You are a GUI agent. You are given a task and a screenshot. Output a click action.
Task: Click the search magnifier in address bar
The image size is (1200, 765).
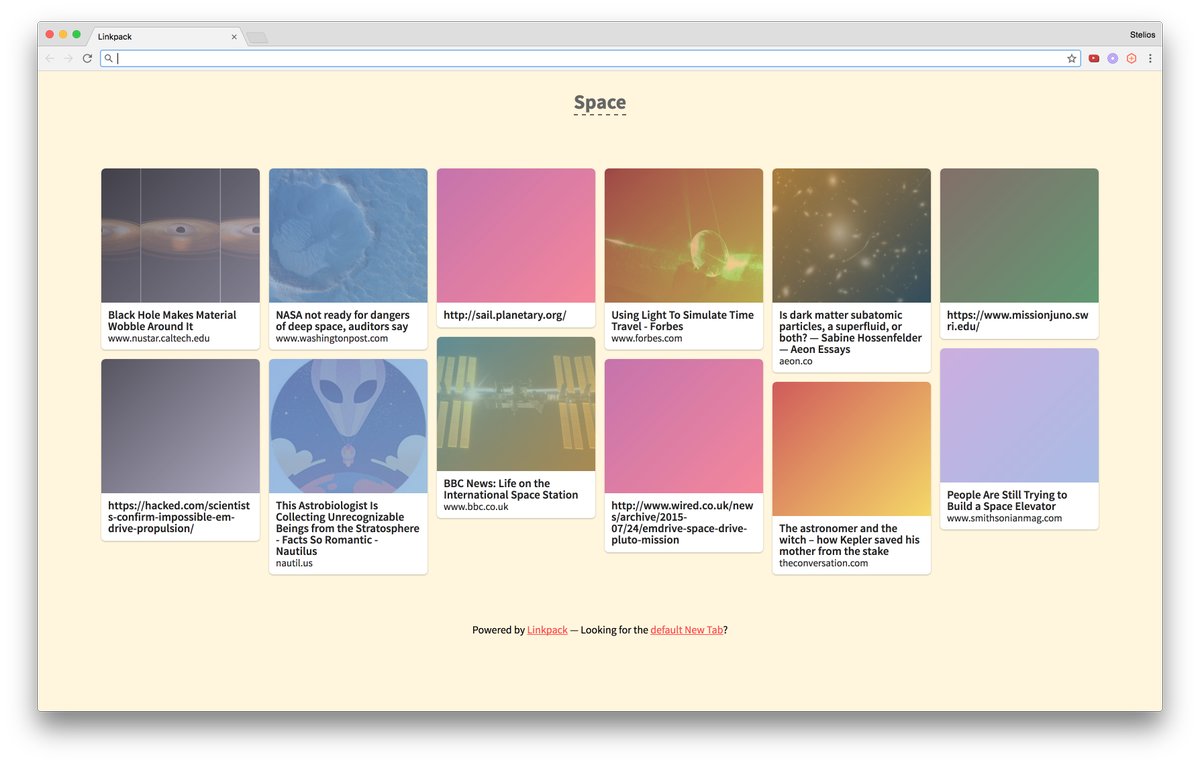109,59
